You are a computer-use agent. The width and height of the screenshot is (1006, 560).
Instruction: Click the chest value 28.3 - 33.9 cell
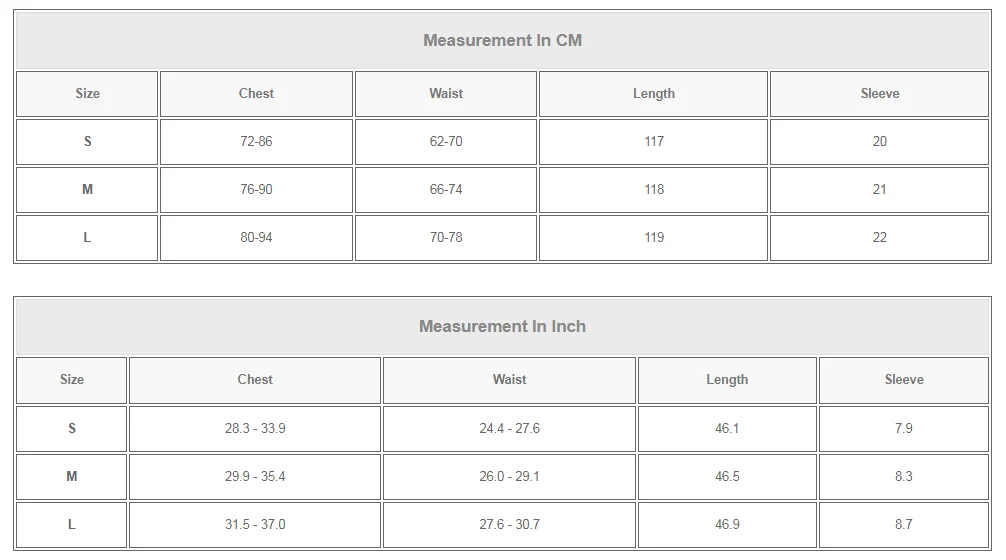(255, 429)
